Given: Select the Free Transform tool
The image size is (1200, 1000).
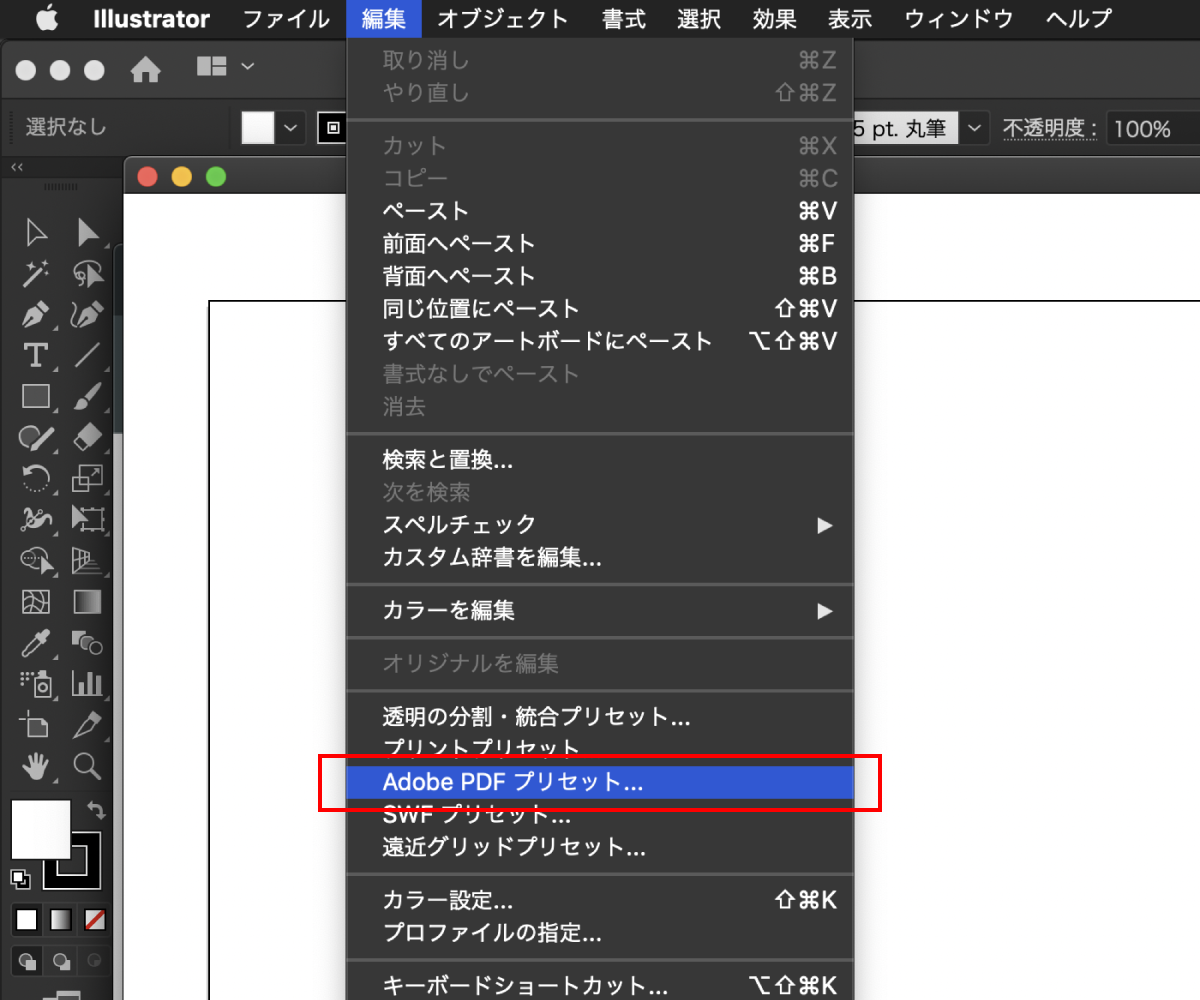Looking at the screenshot, I should [88, 519].
